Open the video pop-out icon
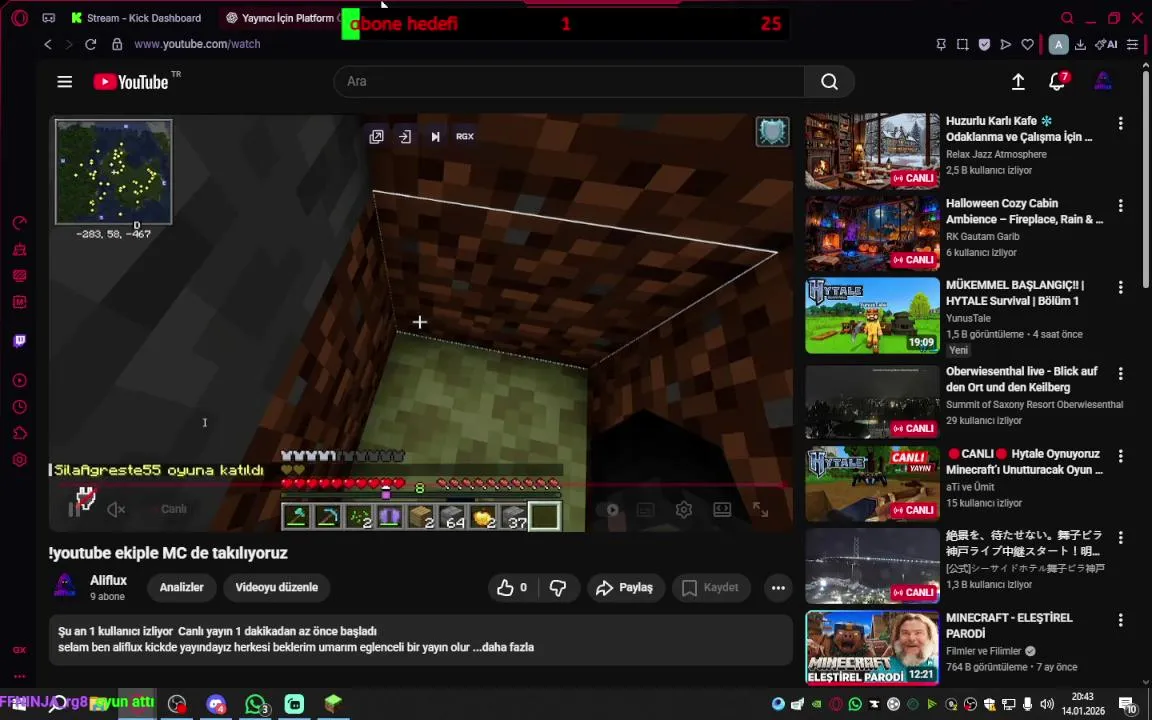Screen dimensions: 1152x720 (376, 137)
